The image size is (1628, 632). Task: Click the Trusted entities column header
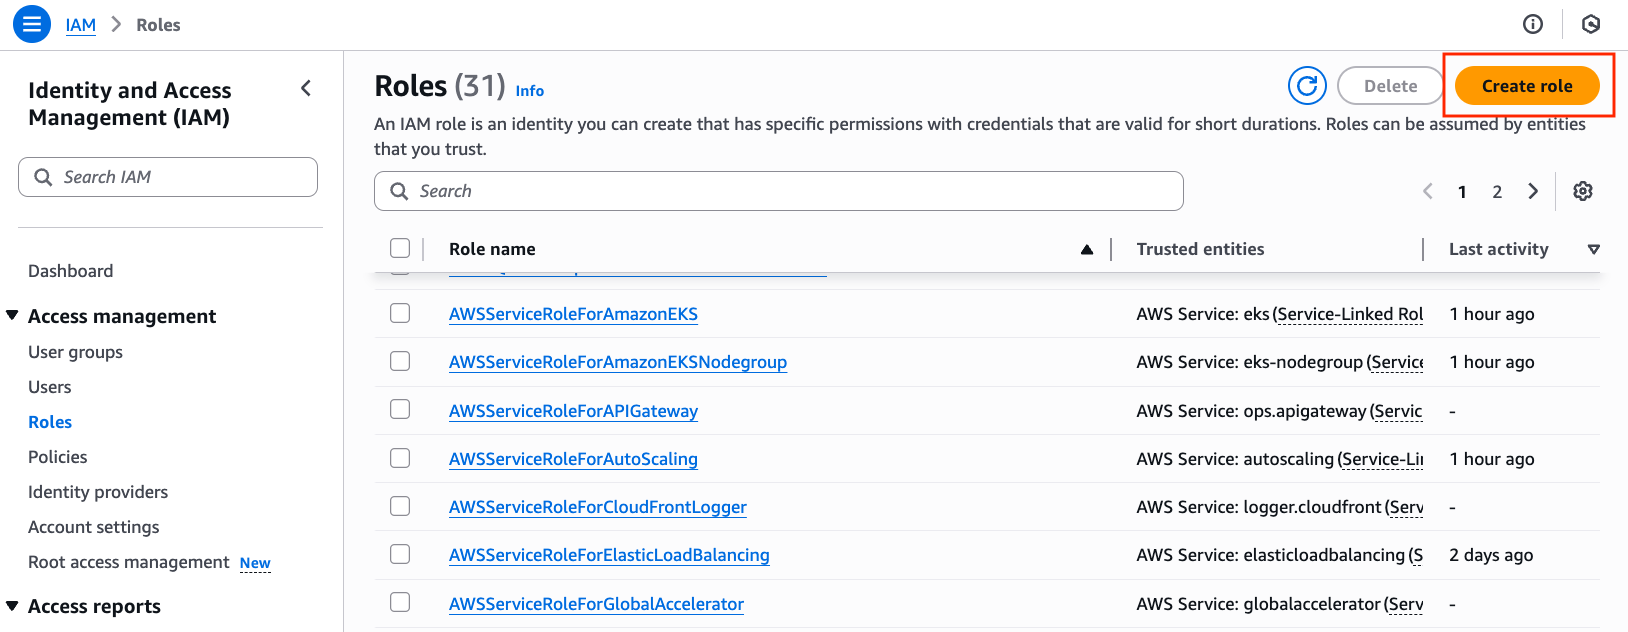[1200, 249]
